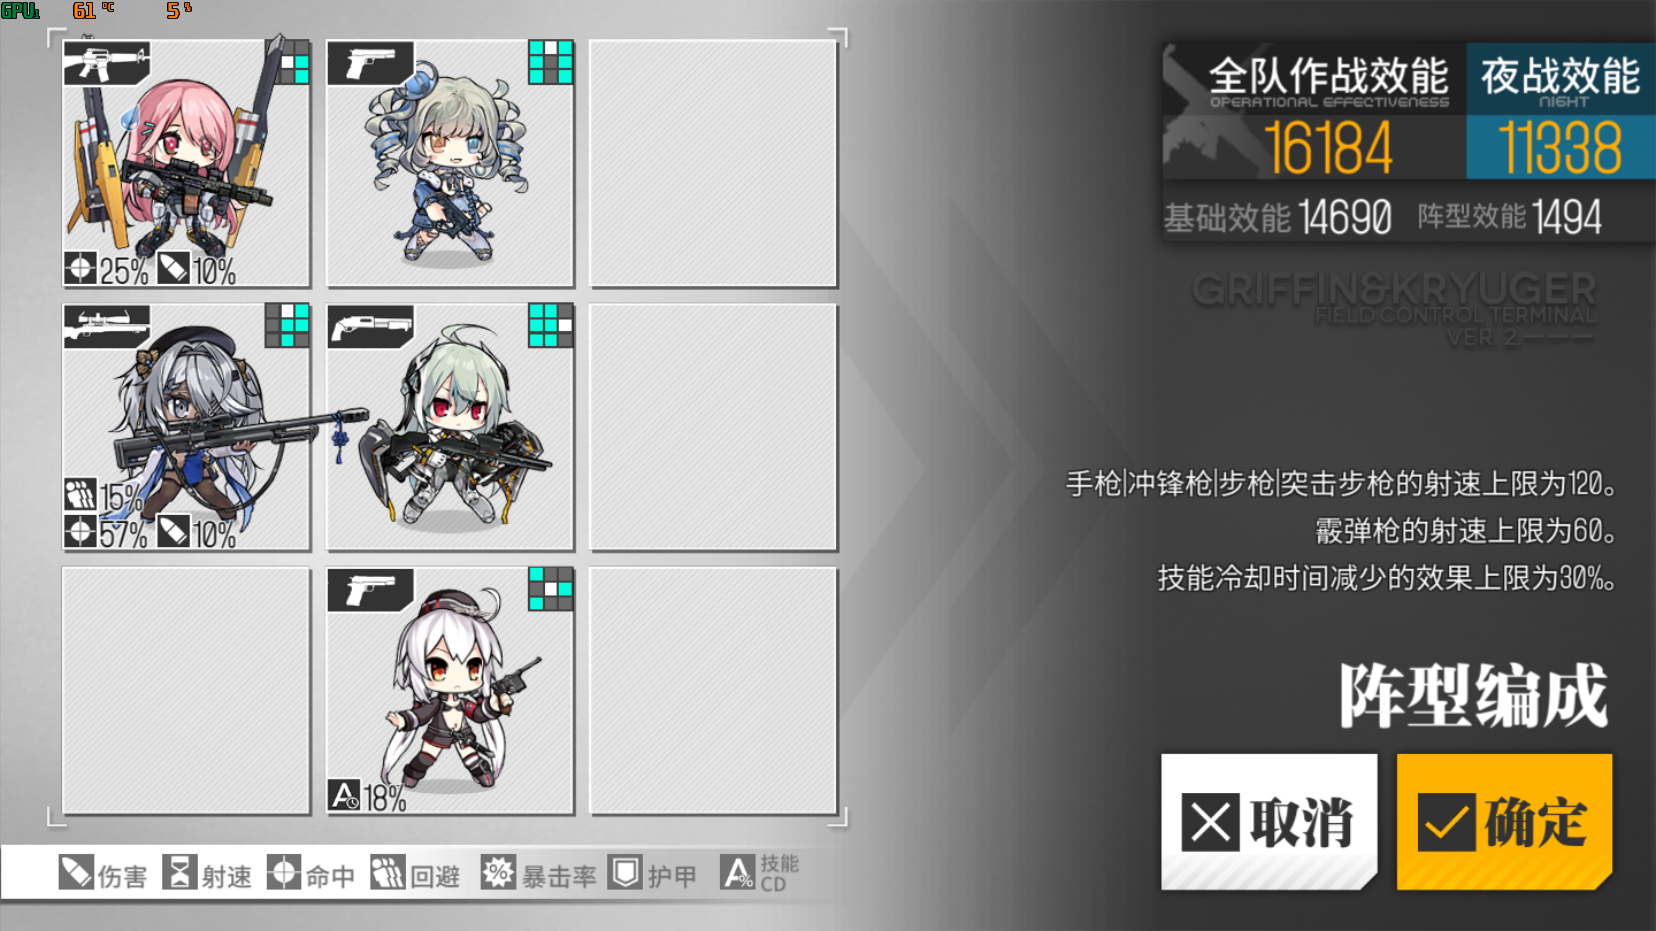Screen dimensions: 1656x931
Task: Click the 射速 rate-of-fire hourglass icon
Action: pos(179,873)
